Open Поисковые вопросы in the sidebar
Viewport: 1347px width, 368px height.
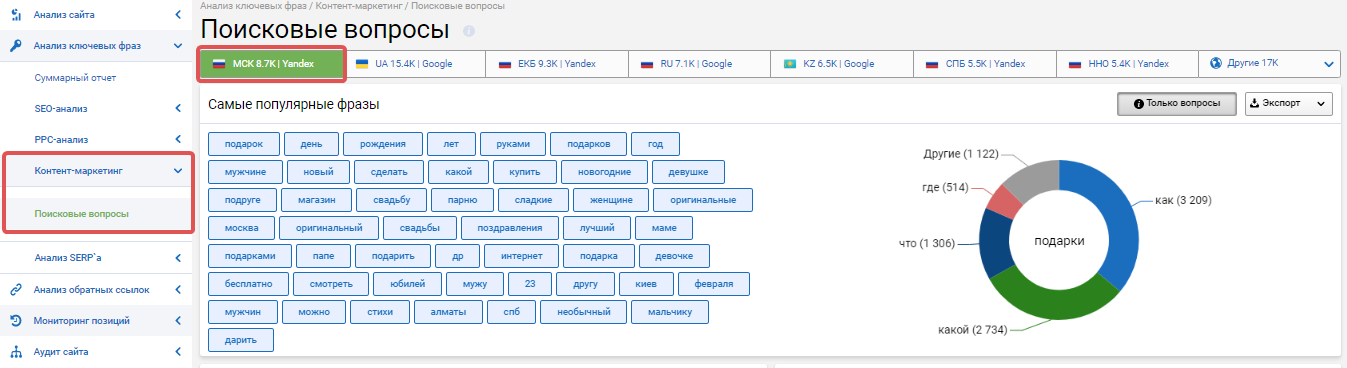point(81,213)
